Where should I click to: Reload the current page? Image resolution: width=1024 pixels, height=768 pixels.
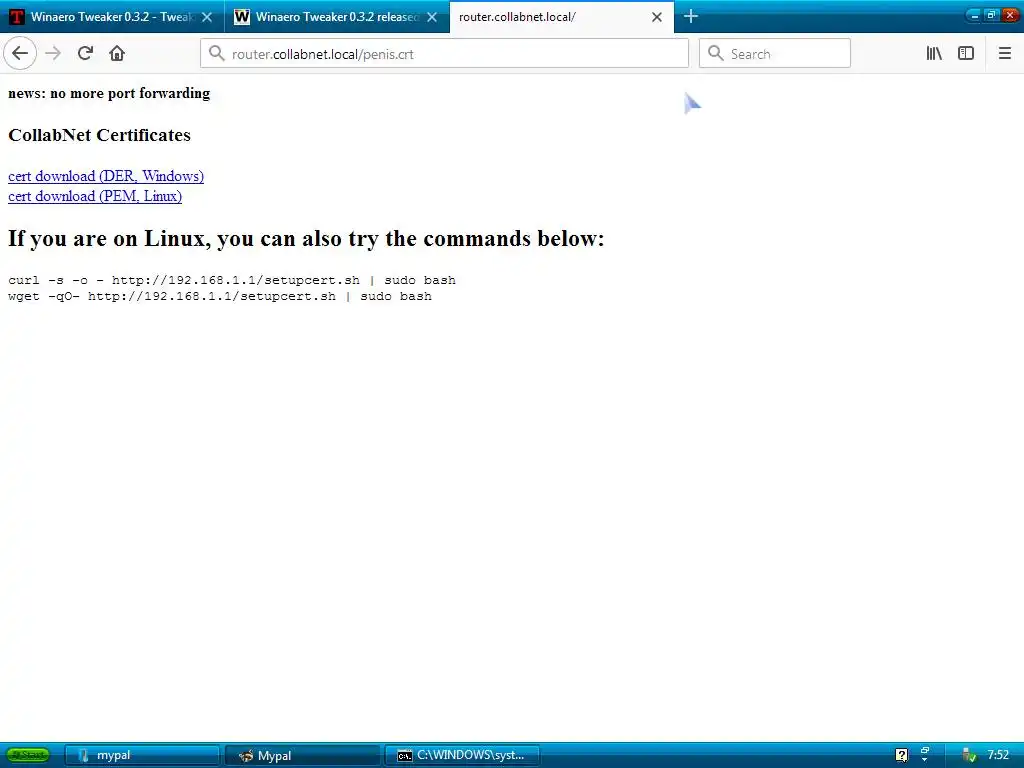pyautogui.click(x=85, y=53)
